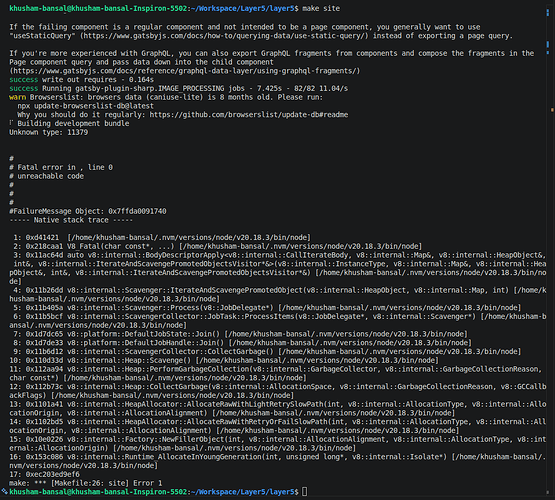Click the topmost blue marker in scrollbar

pyautogui.click(x=548, y=12)
